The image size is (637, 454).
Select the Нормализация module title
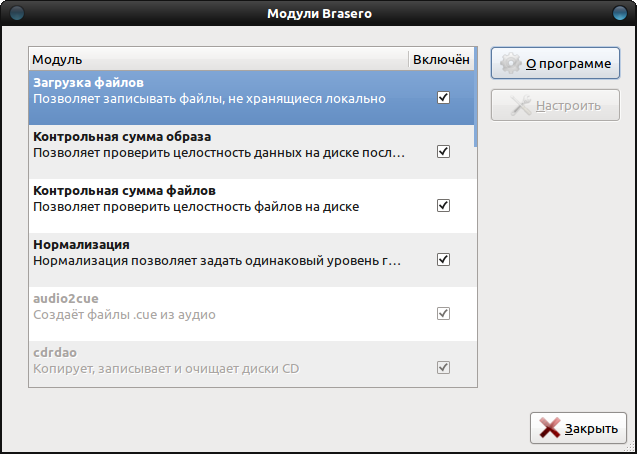(81, 245)
